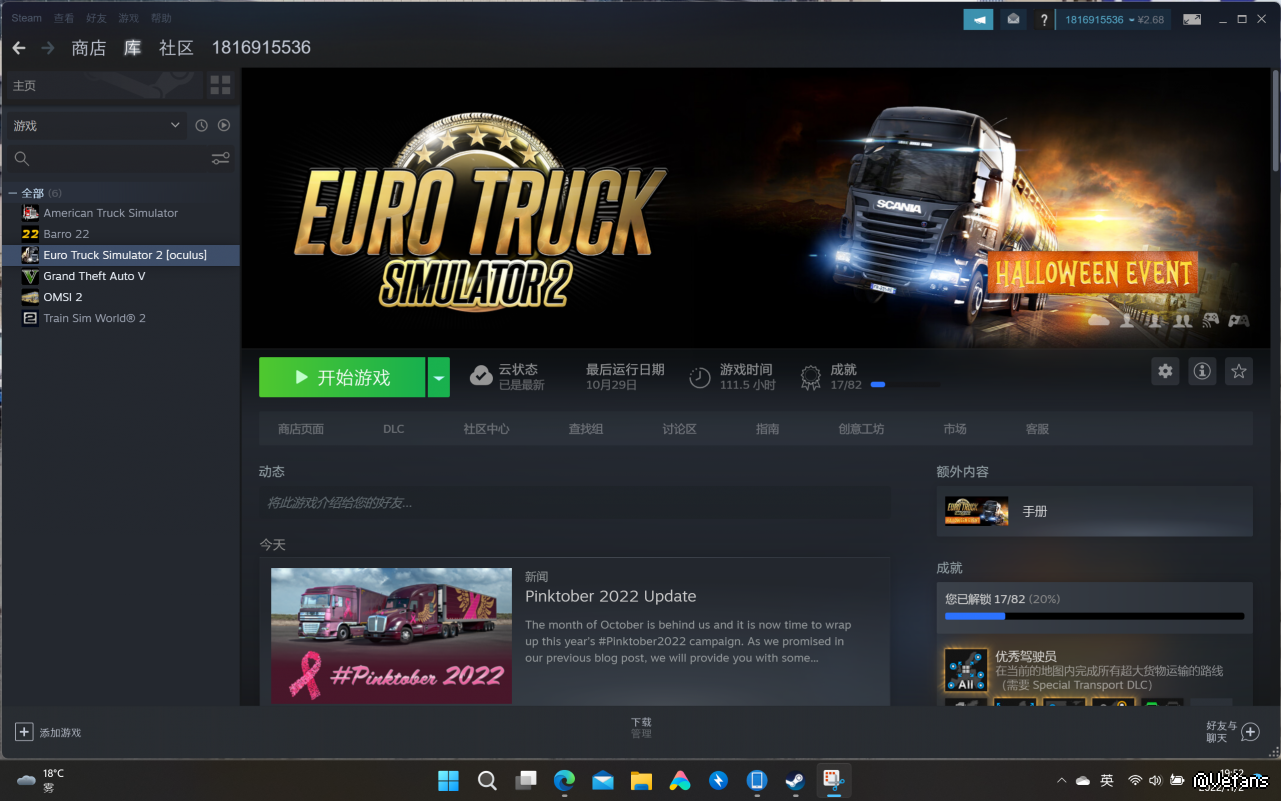Image resolution: width=1281 pixels, height=801 pixels.
Task: Open account dropdown 1816915536
Action: coord(1114,19)
